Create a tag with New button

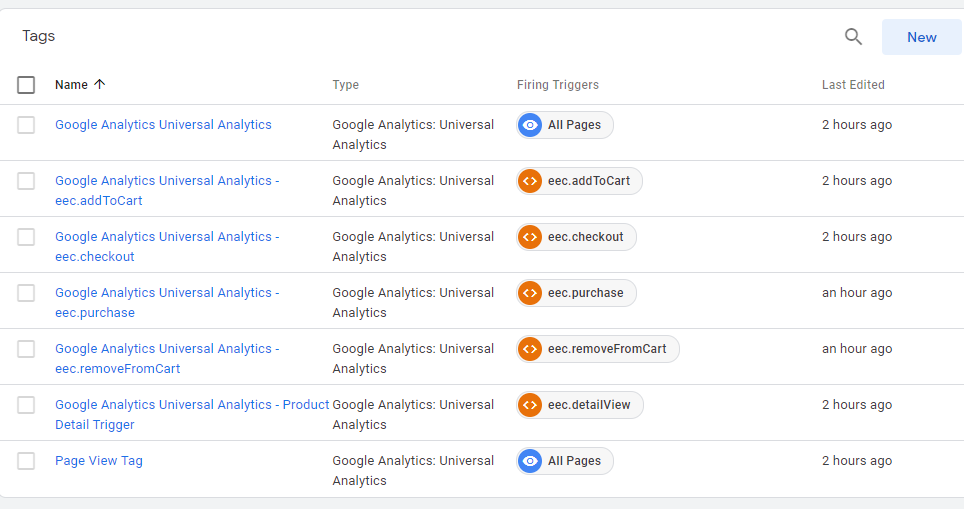click(922, 37)
